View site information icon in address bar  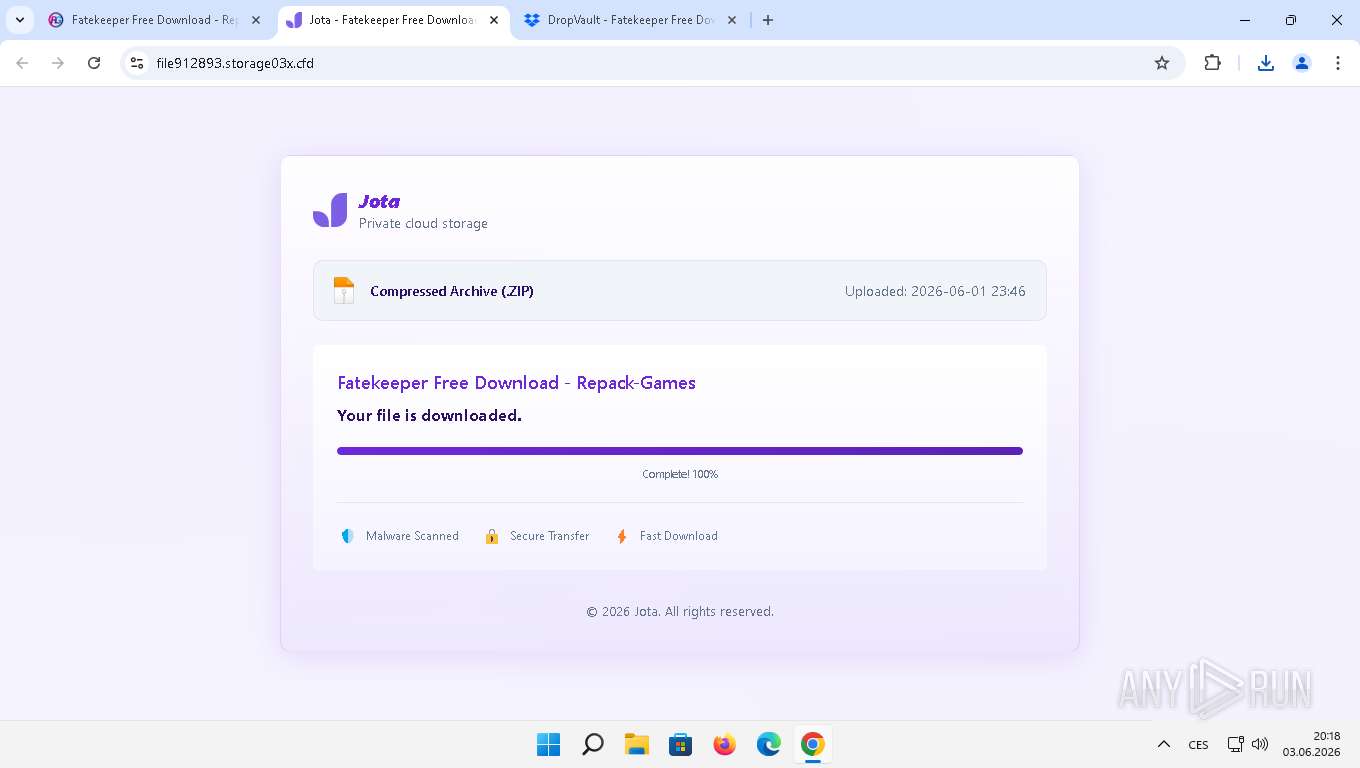[x=138, y=63]
